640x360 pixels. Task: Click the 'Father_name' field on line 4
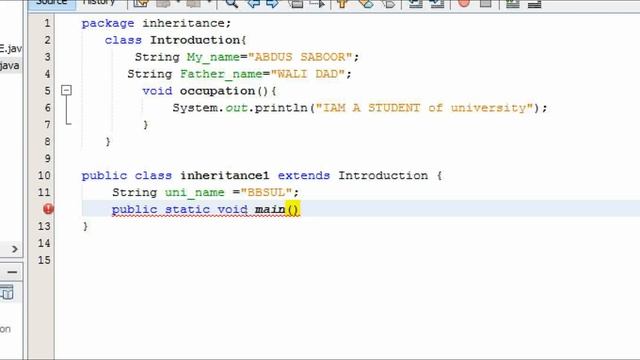pyautogui.click(x=221, y=74)
